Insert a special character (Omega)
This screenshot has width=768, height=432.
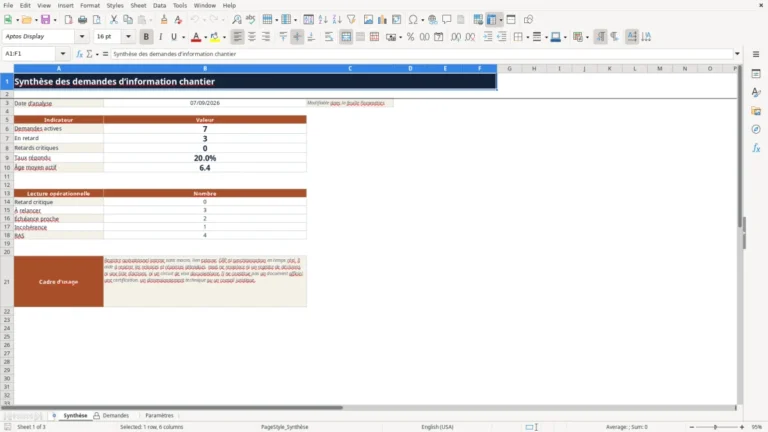(413, 20)
